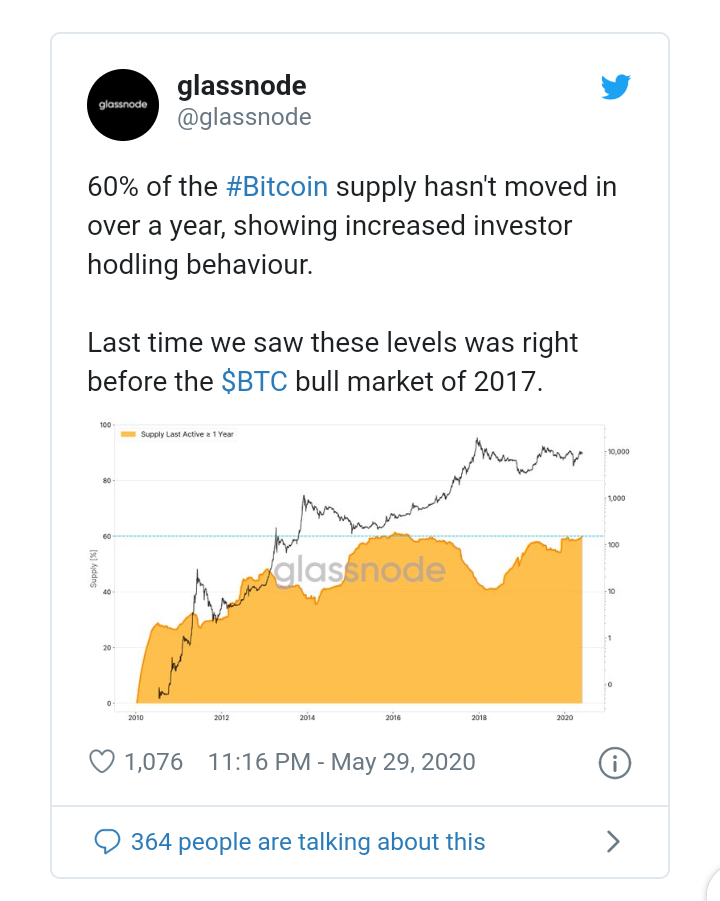720x901 pixels.
Task: Click the 2020 label on chart axis
Action: (565, 718)
